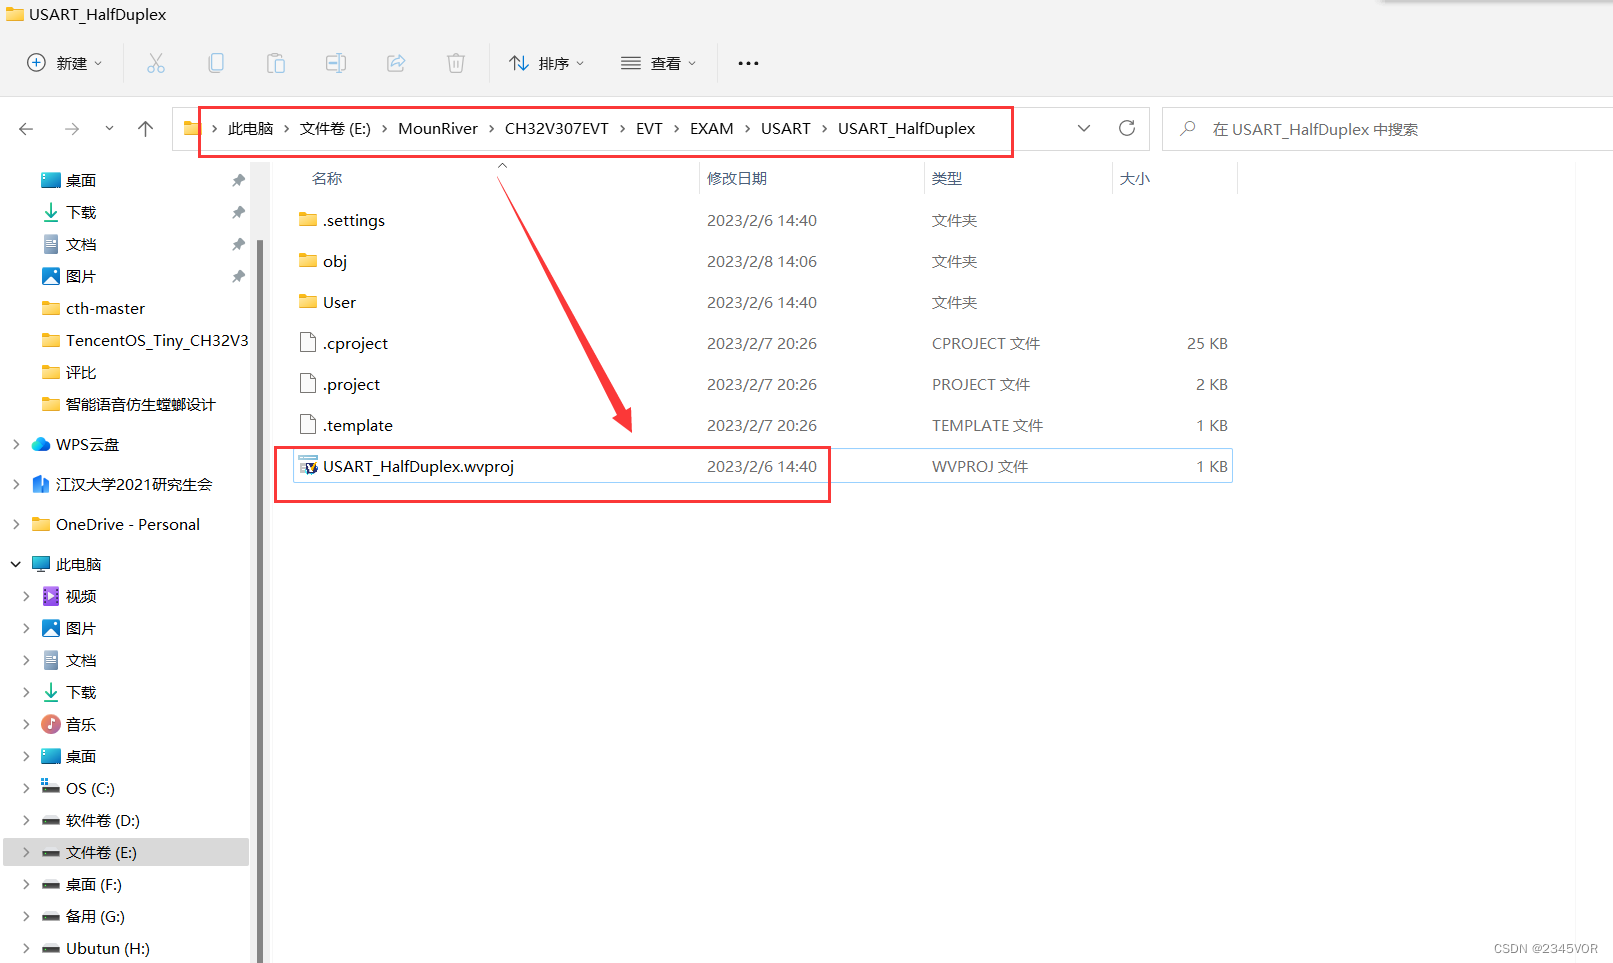This screenshot has height=963, width=1613.
Task: Click the Share icon in toolbar
Action: pos(396,63)
